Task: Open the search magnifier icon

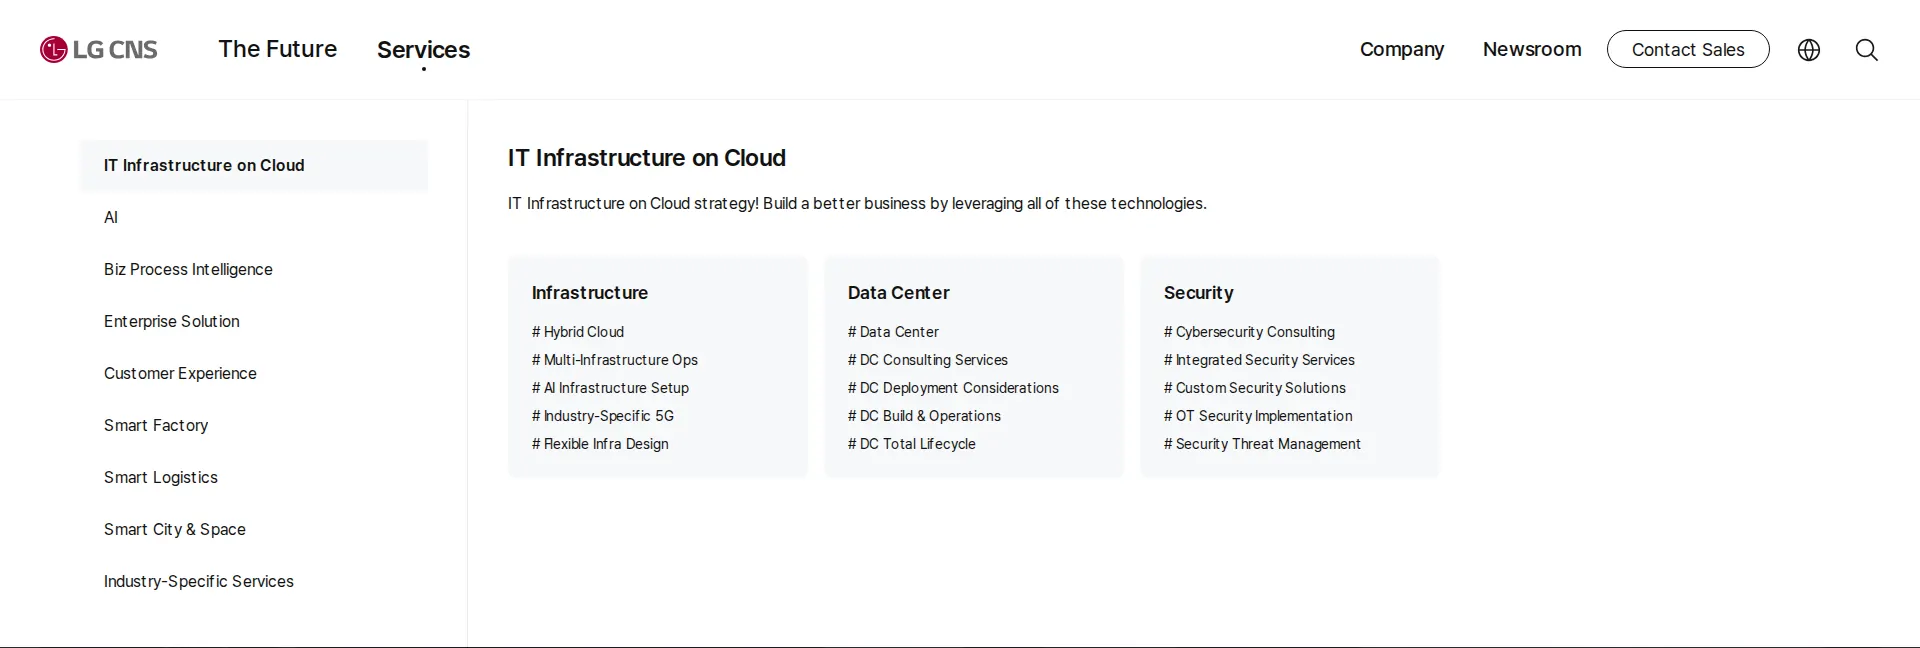Action: coord(1866,50)
